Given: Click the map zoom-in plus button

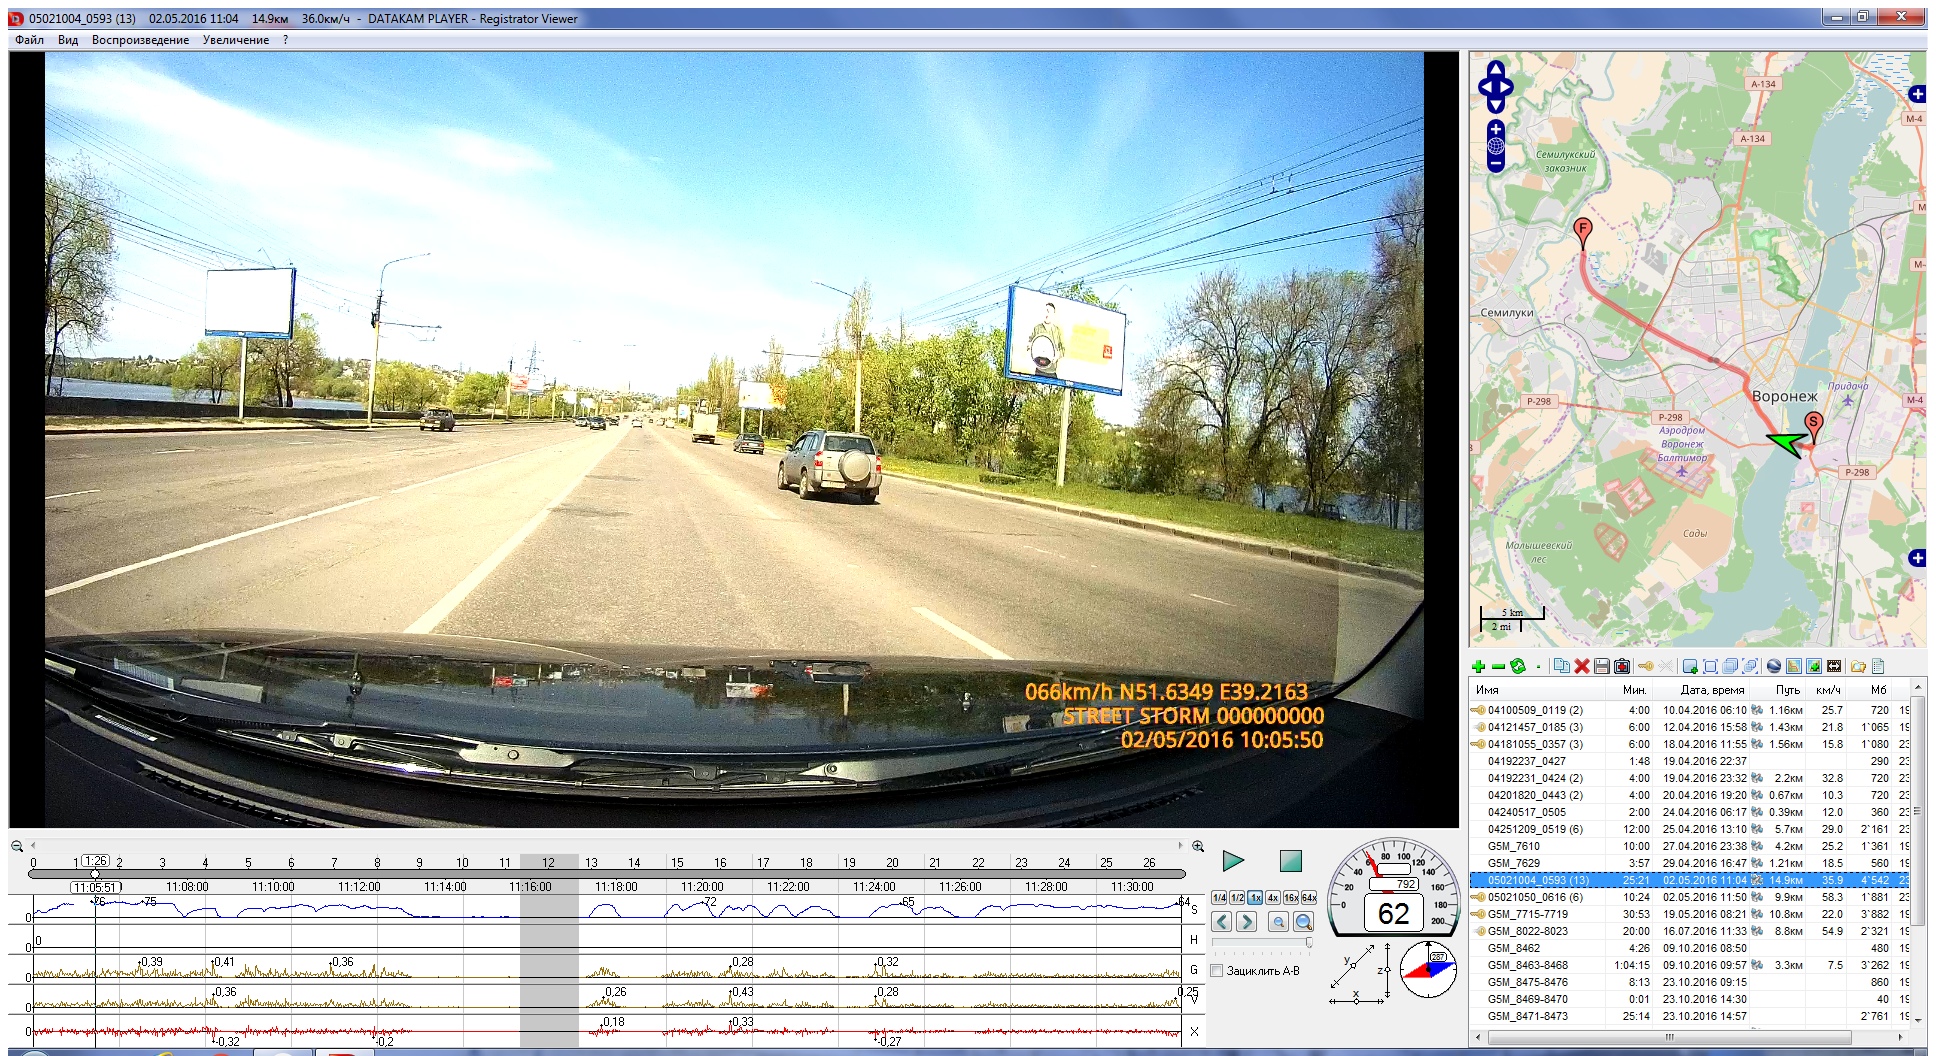Looking at the screenshot, I should click(1496, 130).
